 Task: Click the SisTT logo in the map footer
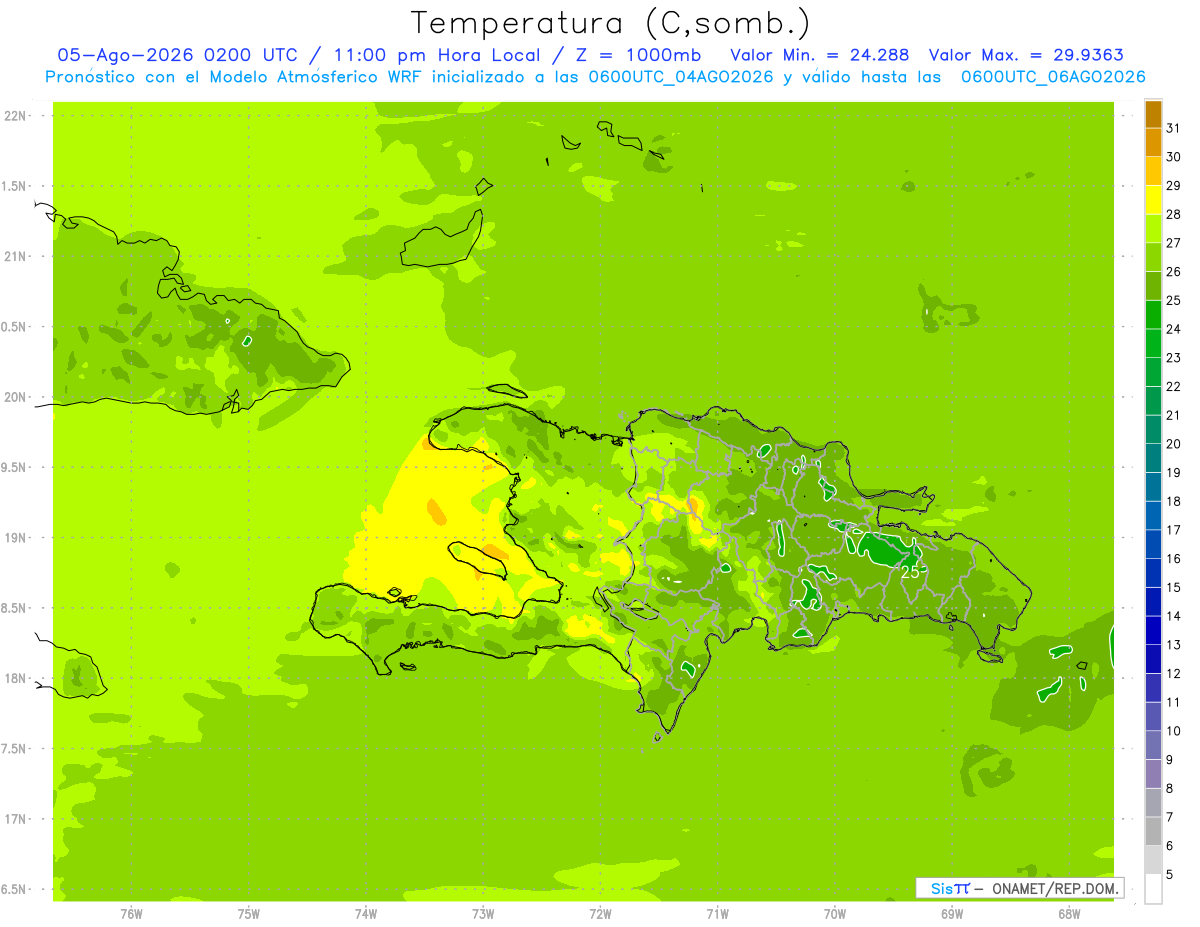click(x=950, y=888)
